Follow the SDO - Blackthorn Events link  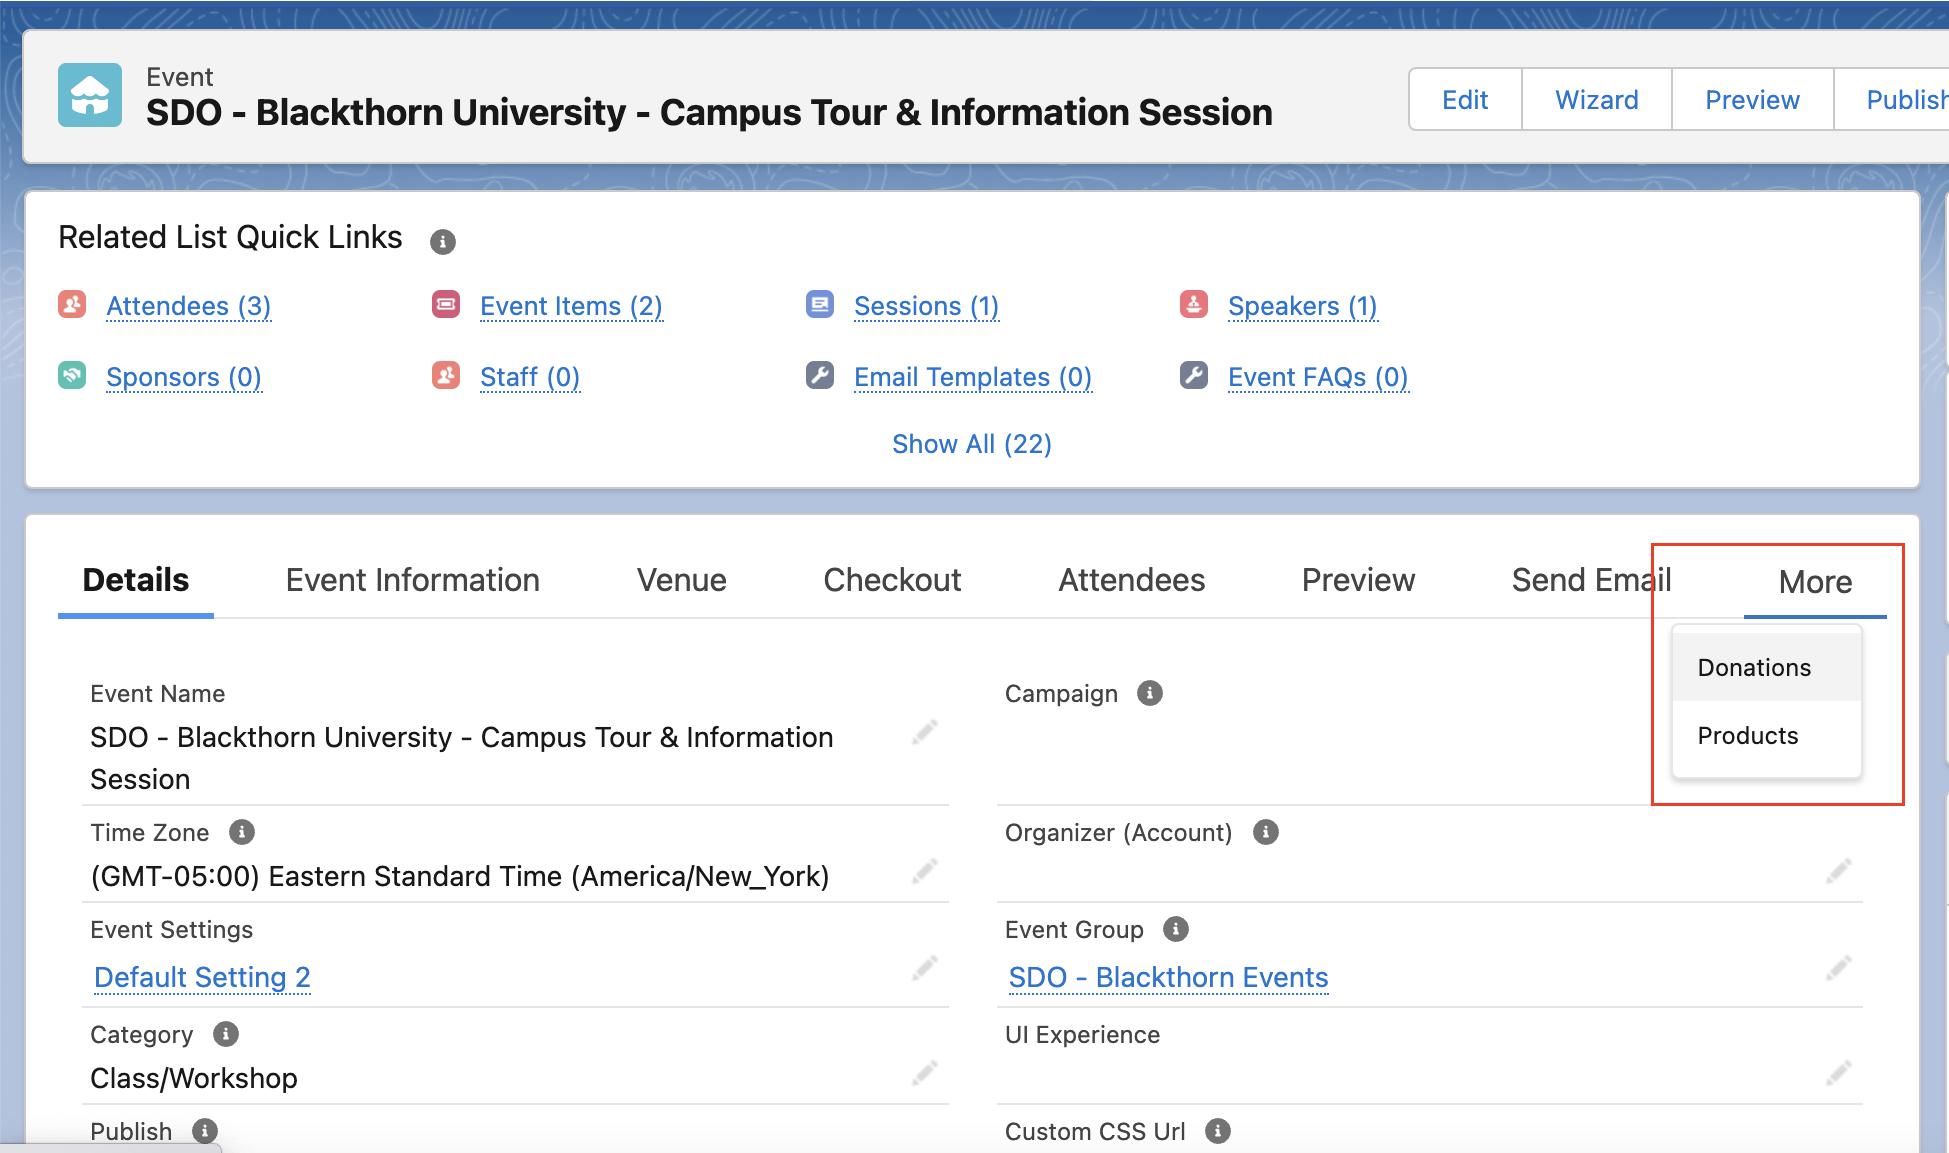(1168, 977)
